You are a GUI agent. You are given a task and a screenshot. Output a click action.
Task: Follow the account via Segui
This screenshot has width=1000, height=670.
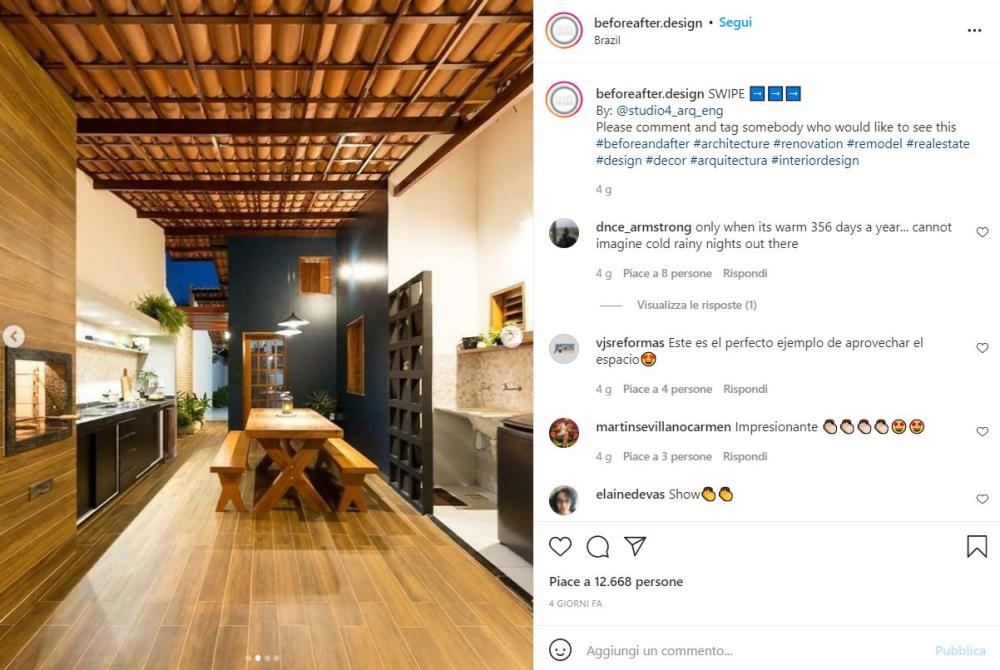point(735,22)
